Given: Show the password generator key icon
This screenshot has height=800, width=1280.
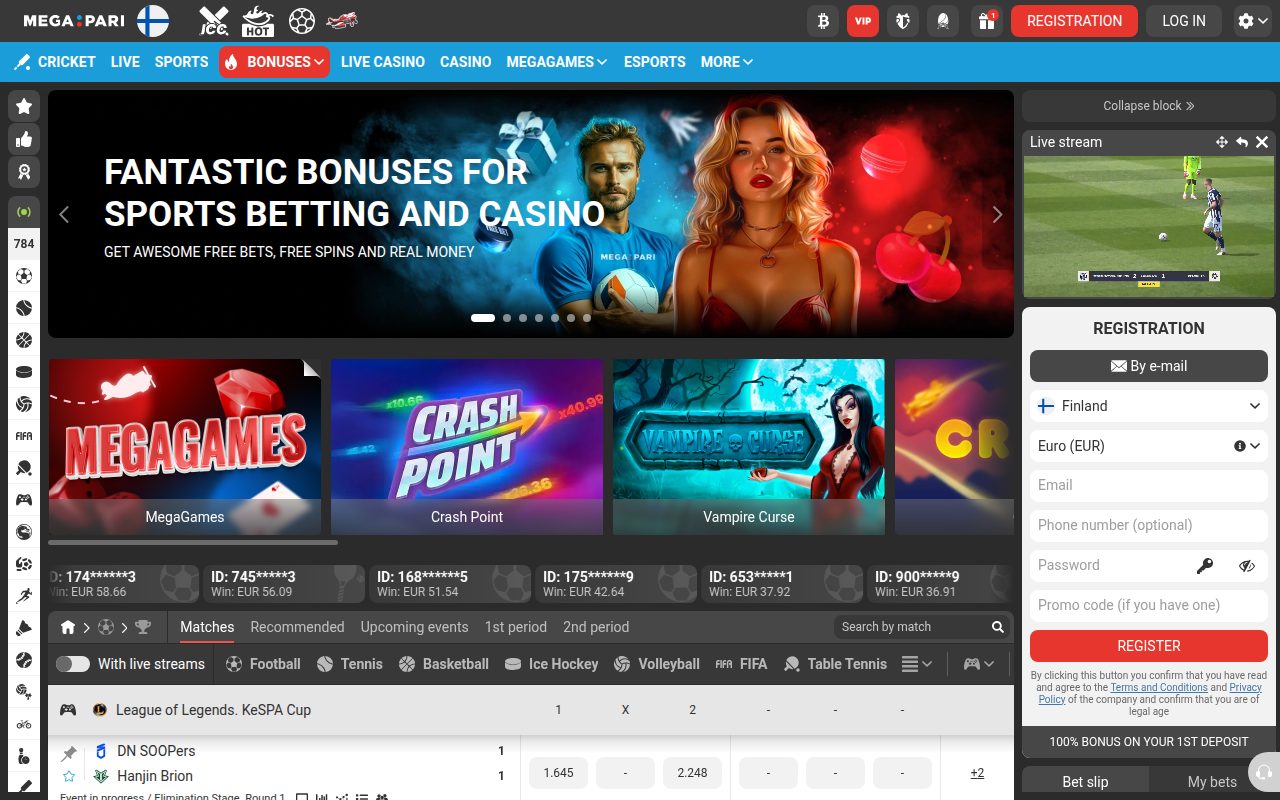Looking at the screenshot, I should tap(1205, 566).
